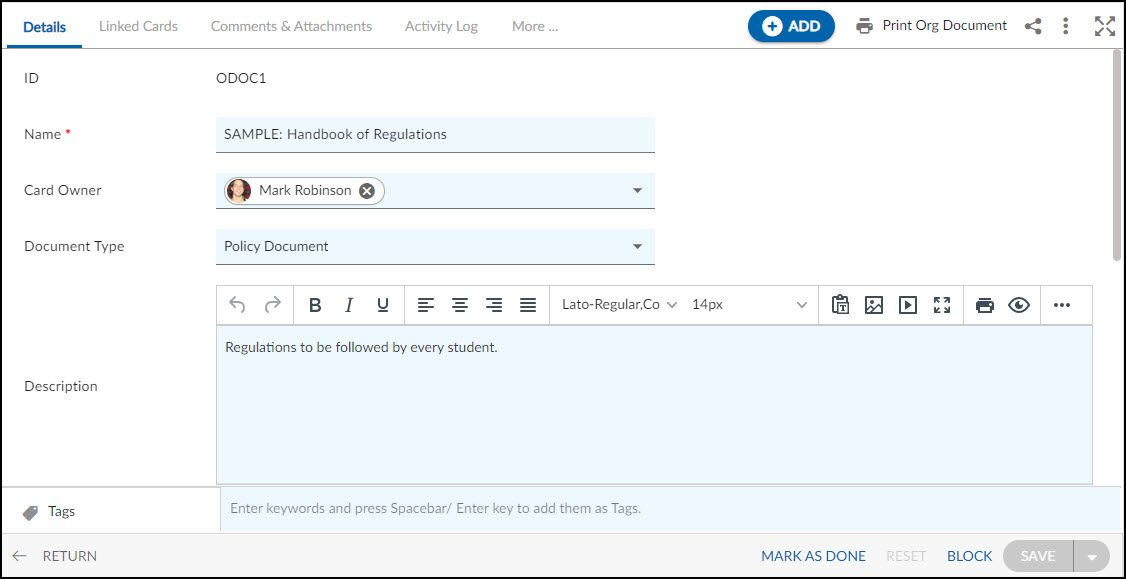The width and height of the screenshot is (1126, 579).
Task: Click the undo arrow in editor toolbar
Action: pos(237,305)
